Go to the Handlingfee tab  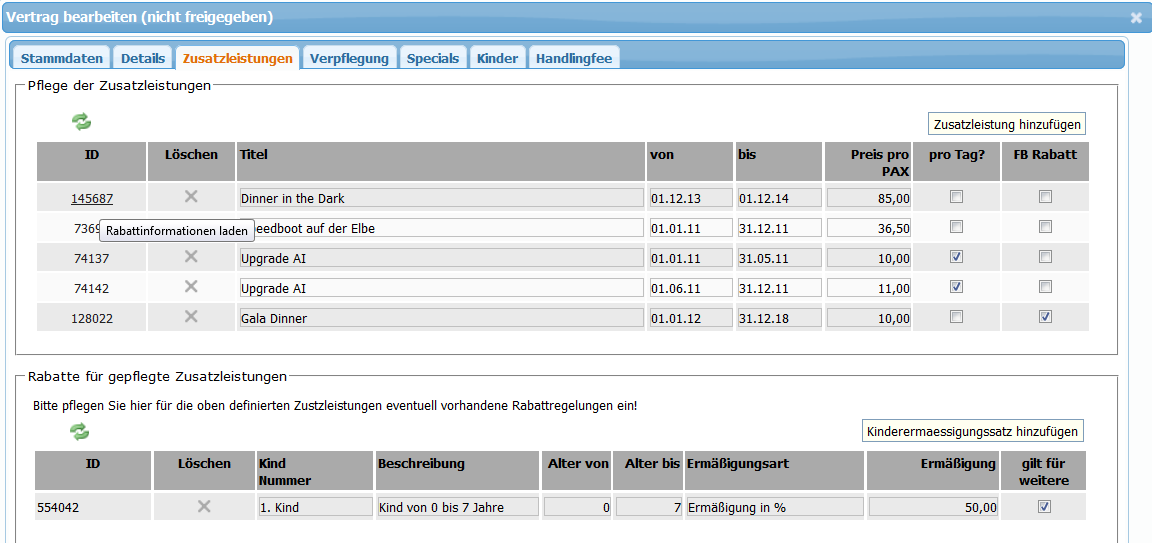coord(574,58)
